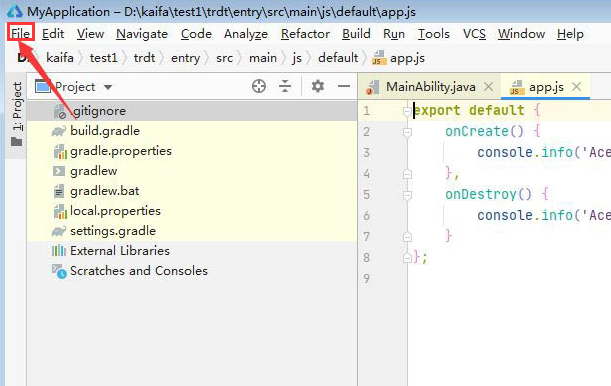Open the Analyze menu

tap(246, 34)
